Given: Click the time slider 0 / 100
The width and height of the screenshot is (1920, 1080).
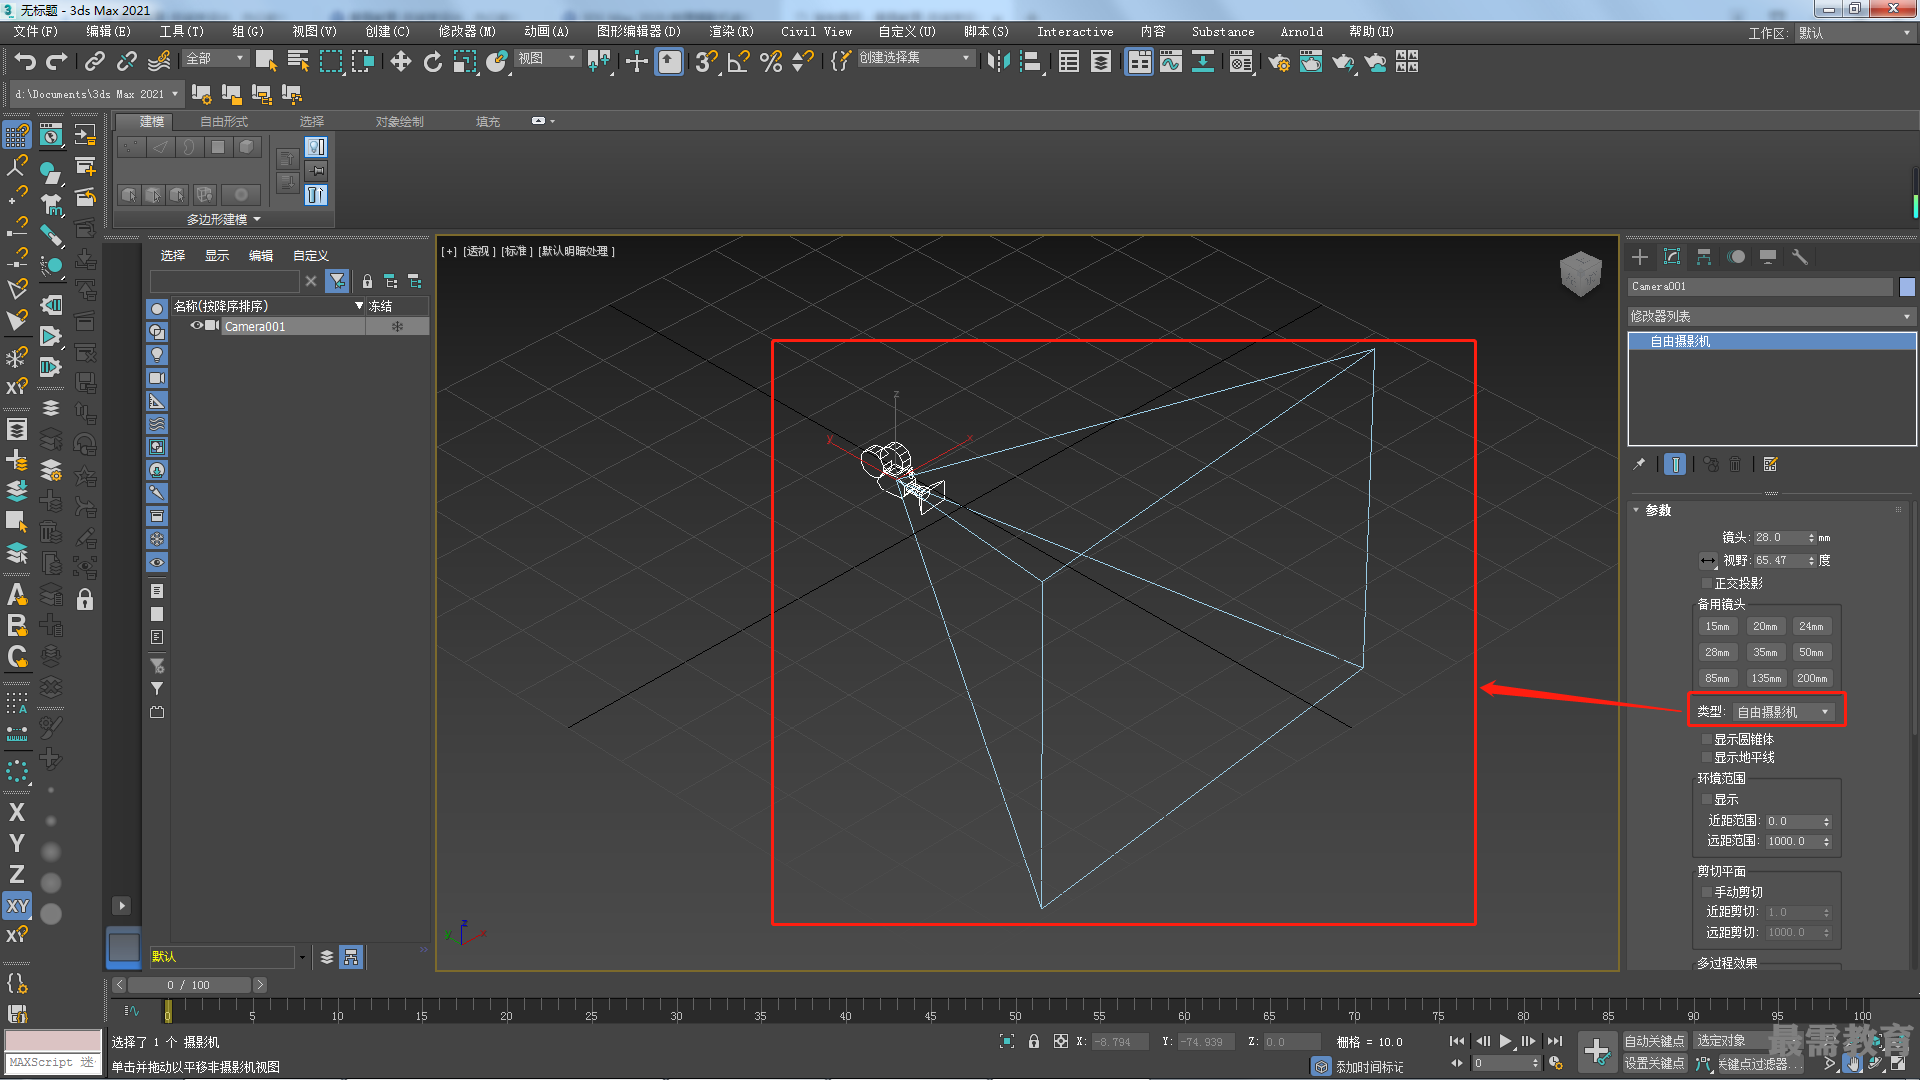Looking at the screenshot, I should point(188,985).
